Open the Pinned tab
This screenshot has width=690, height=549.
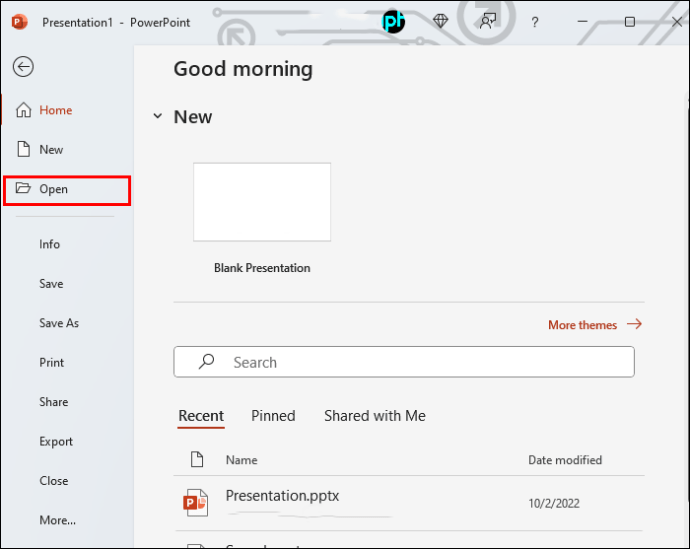[273, 416]
